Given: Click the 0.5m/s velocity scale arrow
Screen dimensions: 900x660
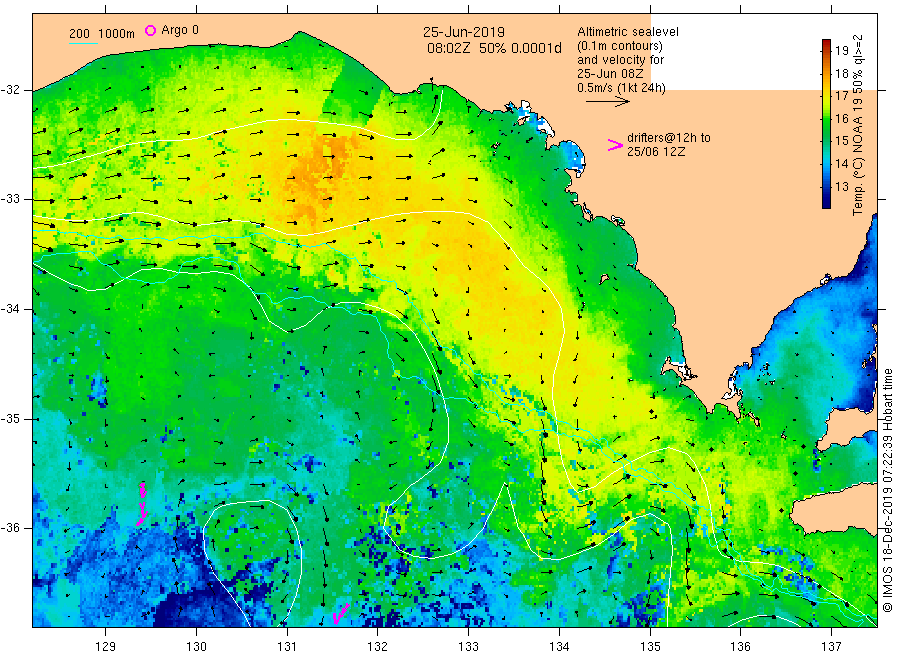Looking at the screenshot, I should [x=608, y=102].
